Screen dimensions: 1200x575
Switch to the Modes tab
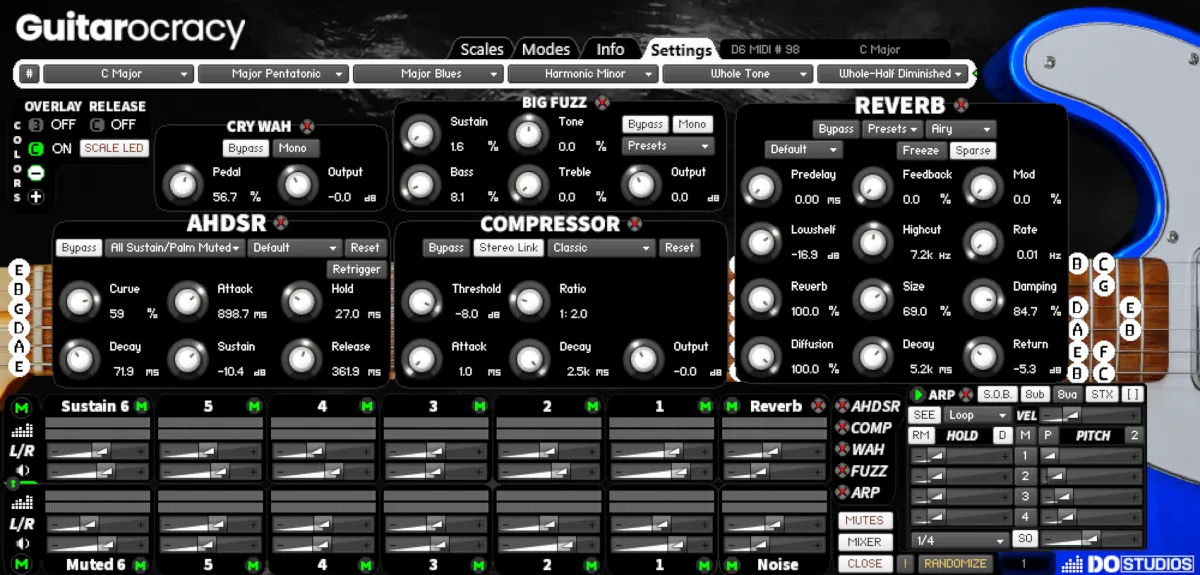click(x=546, y=49)
